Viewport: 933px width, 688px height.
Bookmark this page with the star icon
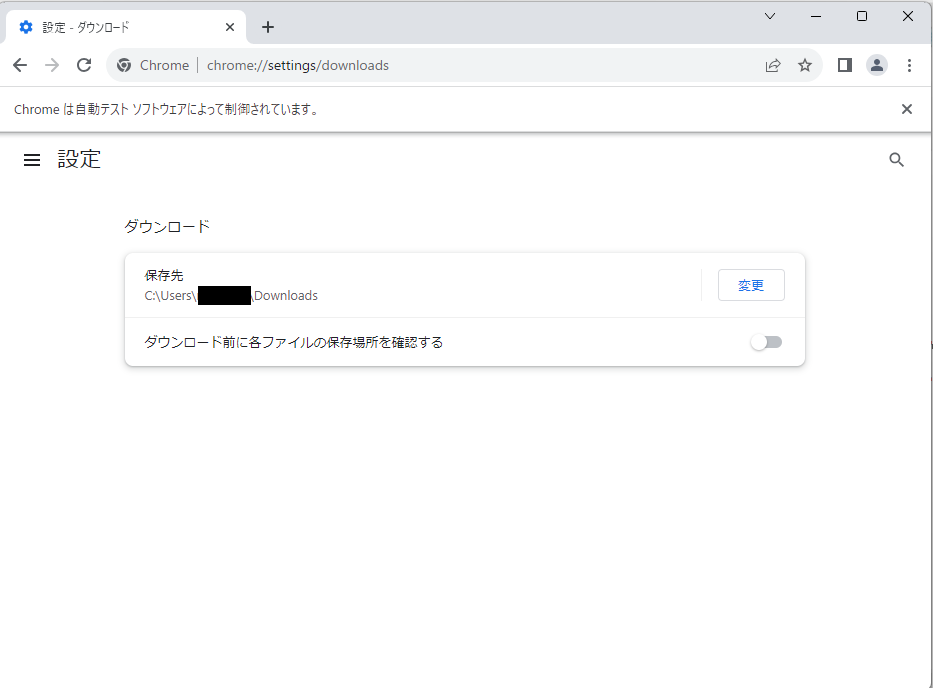[x=805, y=65]
